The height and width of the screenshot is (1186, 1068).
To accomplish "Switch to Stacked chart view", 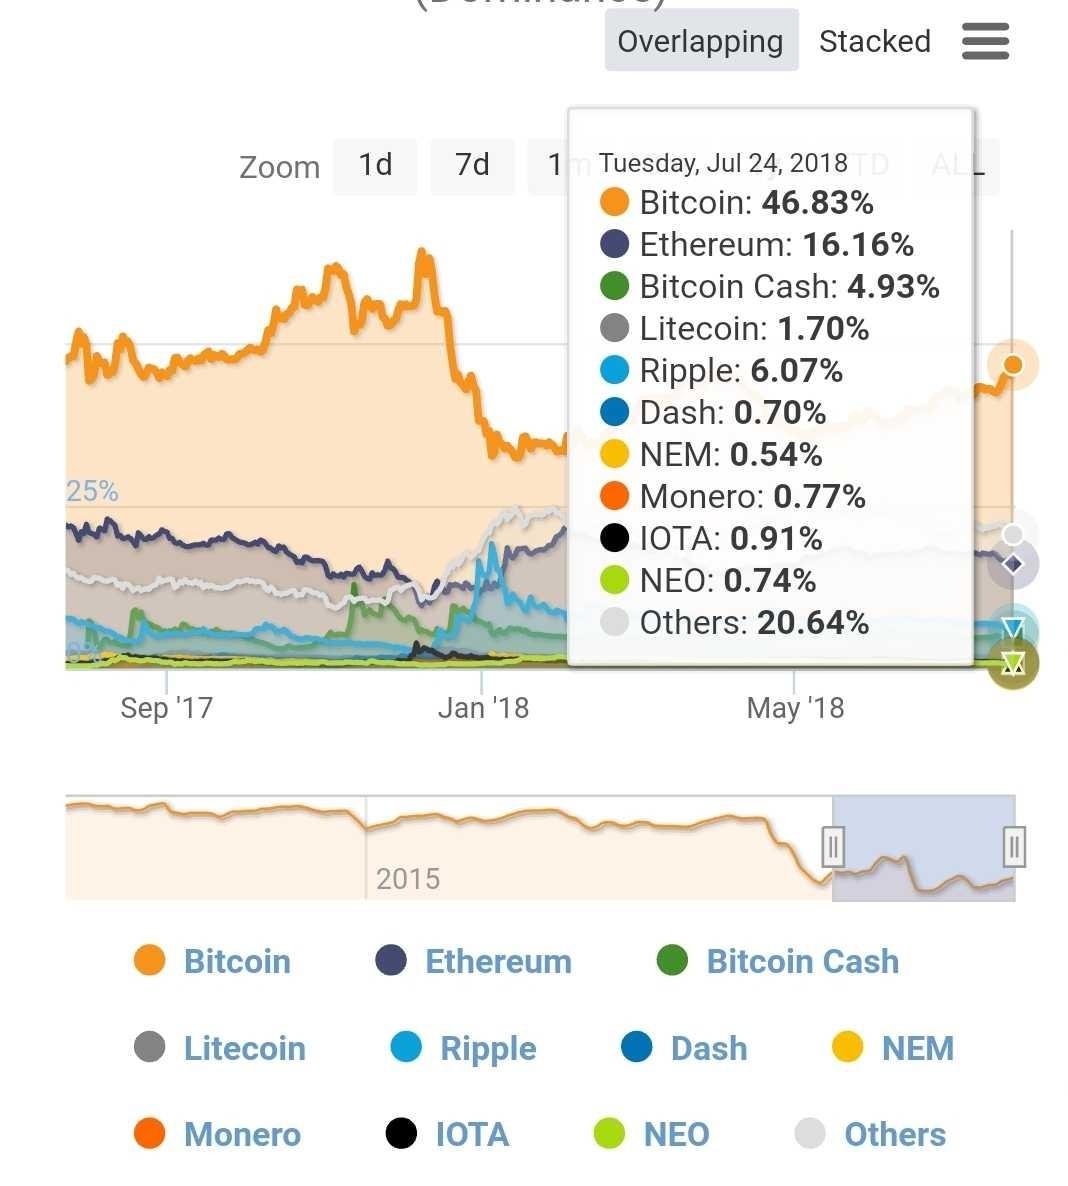I will [874, 41].
